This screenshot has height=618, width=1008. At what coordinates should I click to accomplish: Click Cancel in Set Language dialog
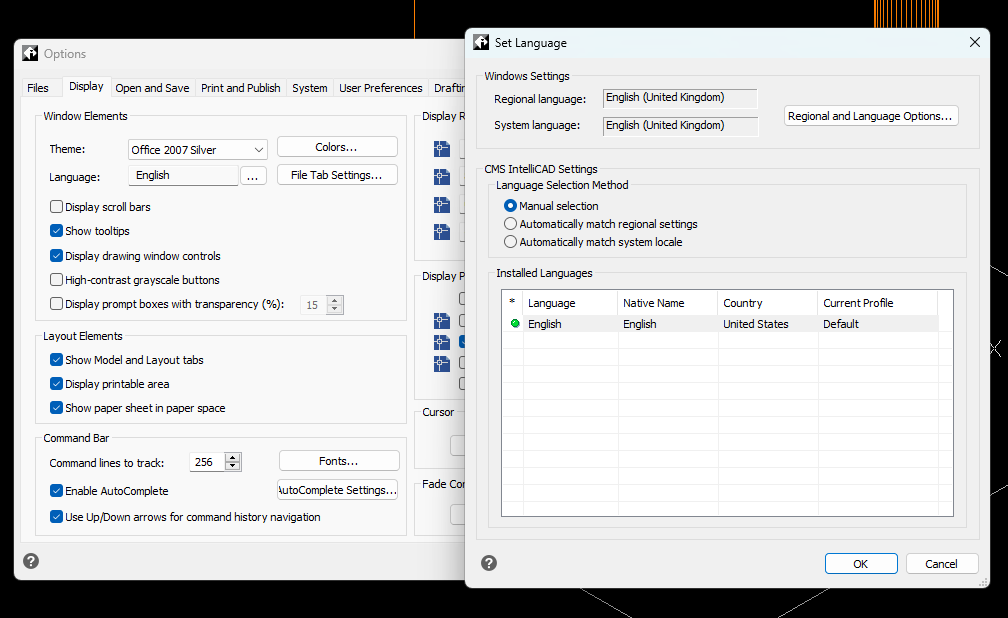(942, 563)
